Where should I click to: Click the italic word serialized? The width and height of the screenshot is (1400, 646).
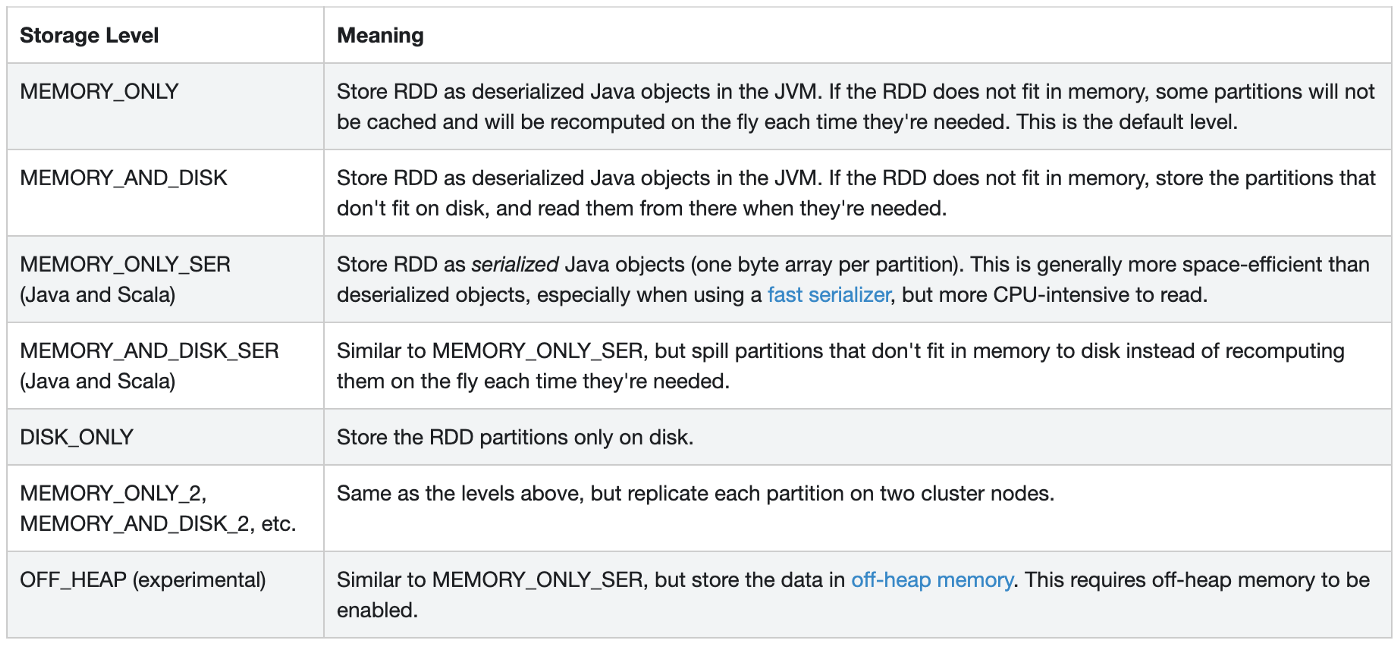(x=515, y=265)
